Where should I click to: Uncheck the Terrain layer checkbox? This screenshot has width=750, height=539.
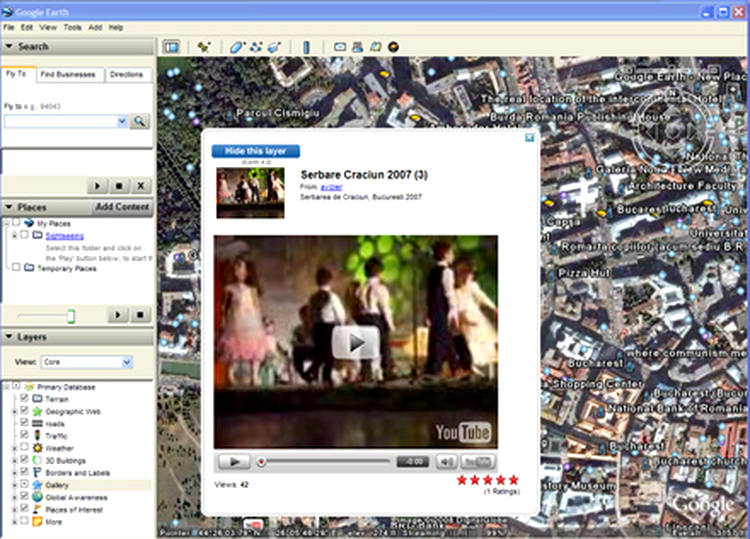click(24, 398)
